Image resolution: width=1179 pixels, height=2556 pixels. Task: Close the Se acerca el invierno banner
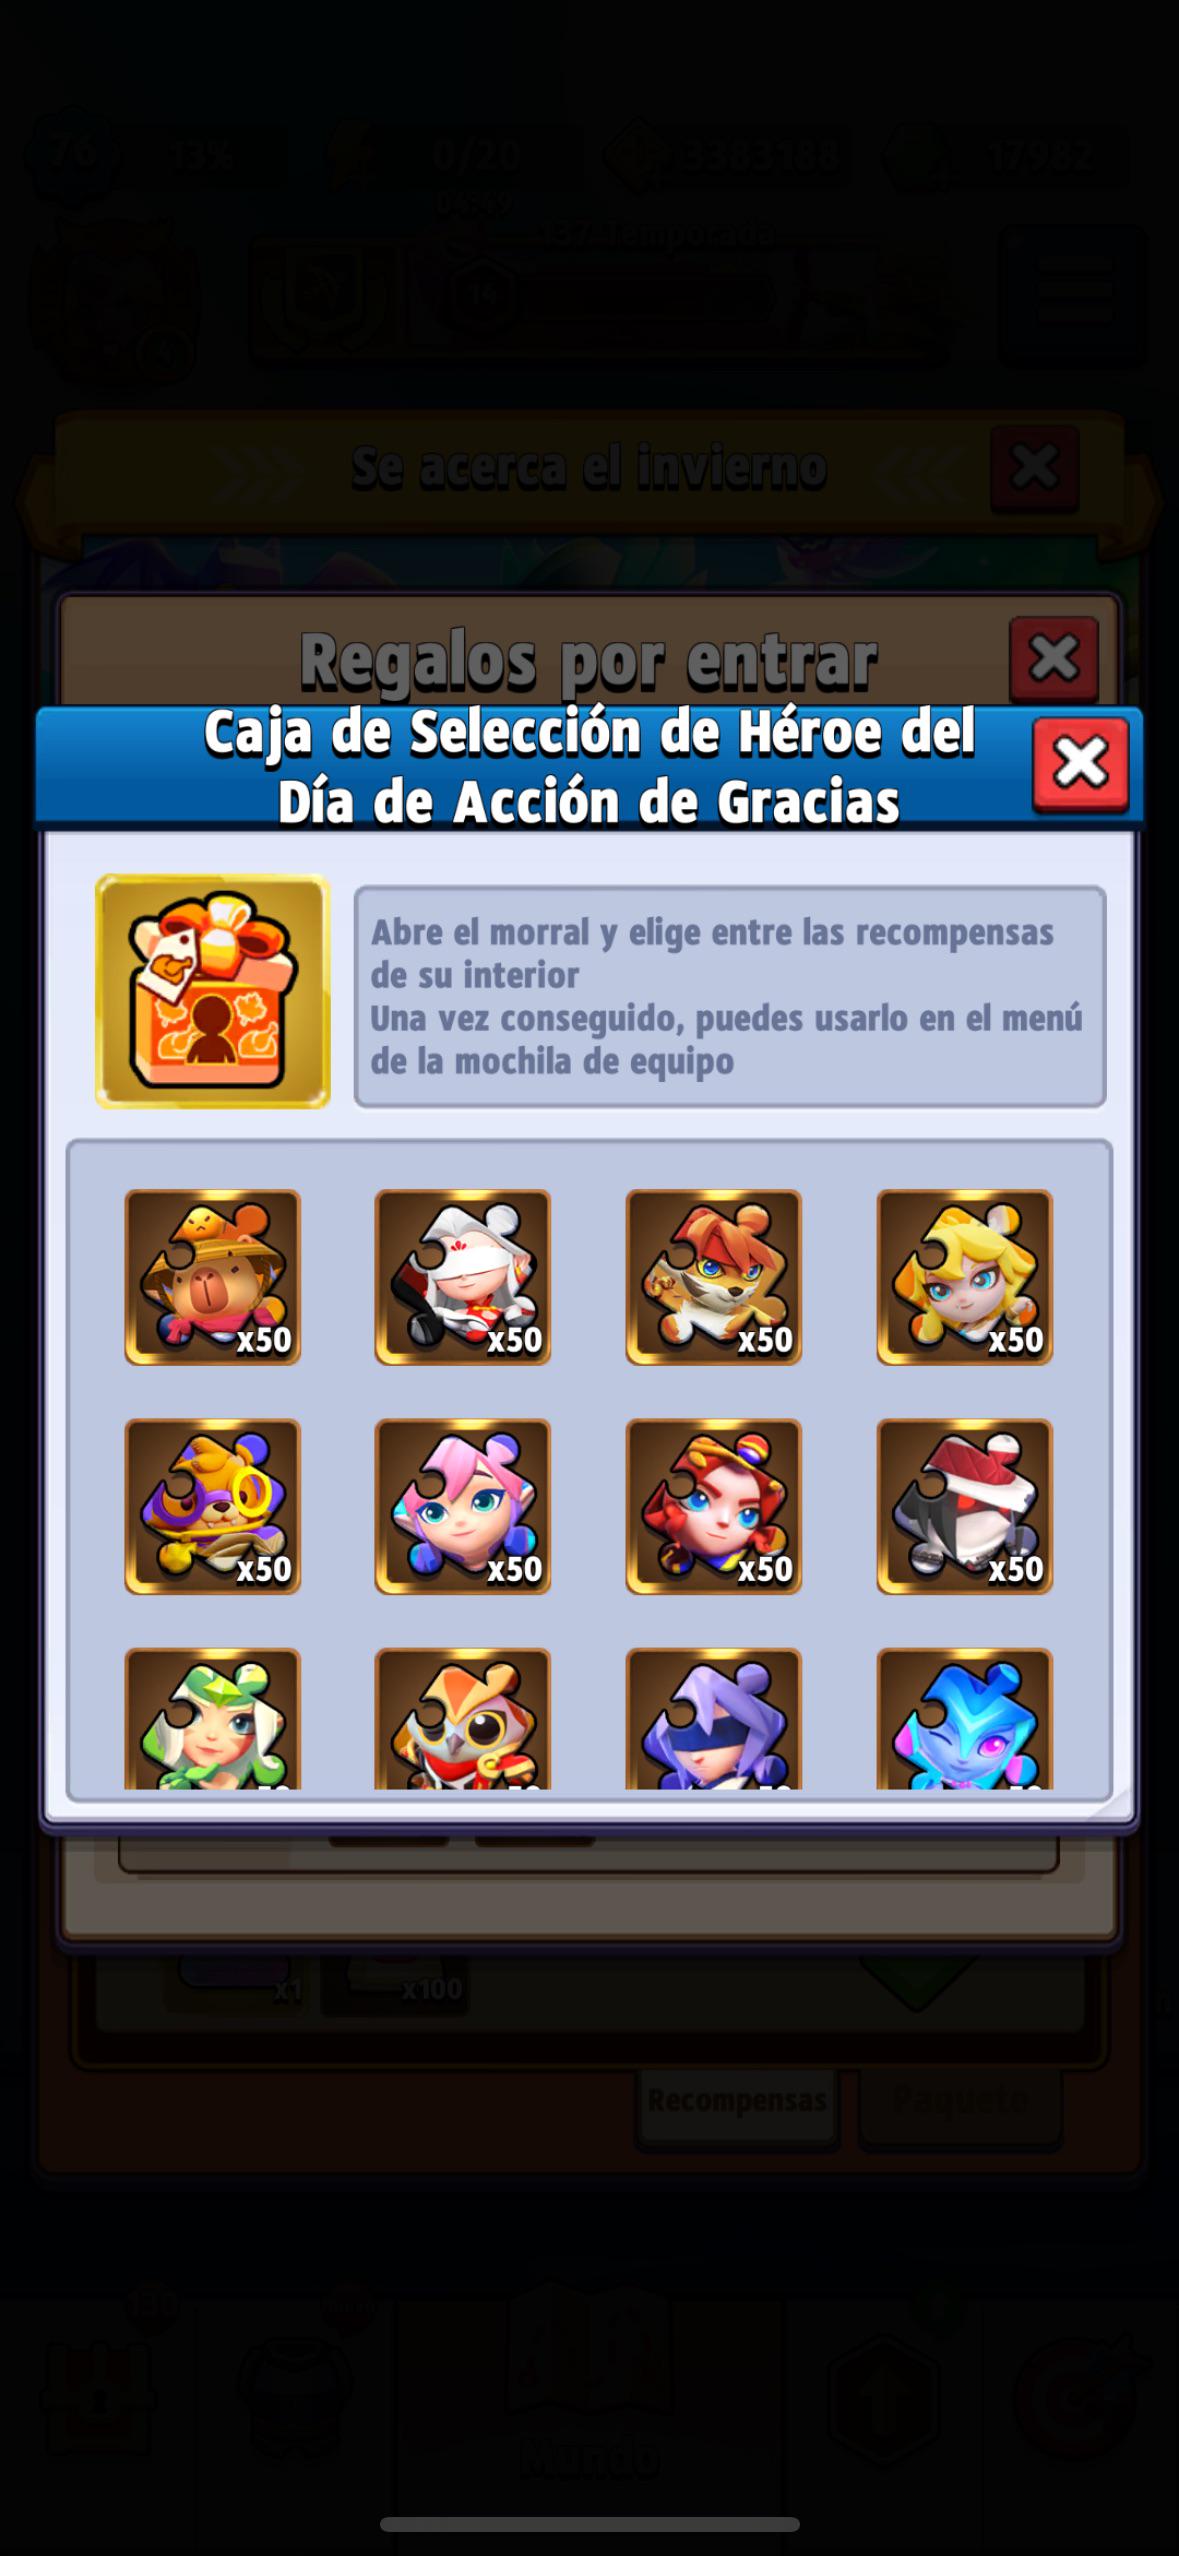point(1034,467)
